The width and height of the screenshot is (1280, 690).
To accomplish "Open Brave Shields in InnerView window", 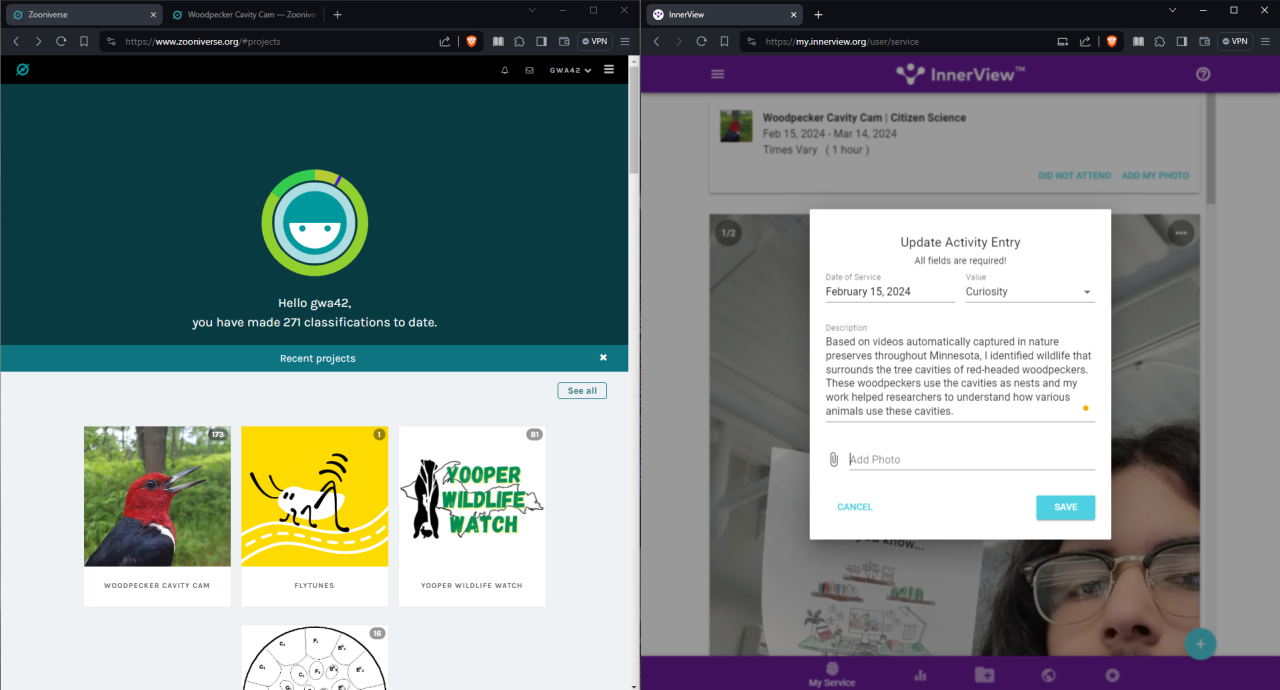I will (x=1111, y=41).
